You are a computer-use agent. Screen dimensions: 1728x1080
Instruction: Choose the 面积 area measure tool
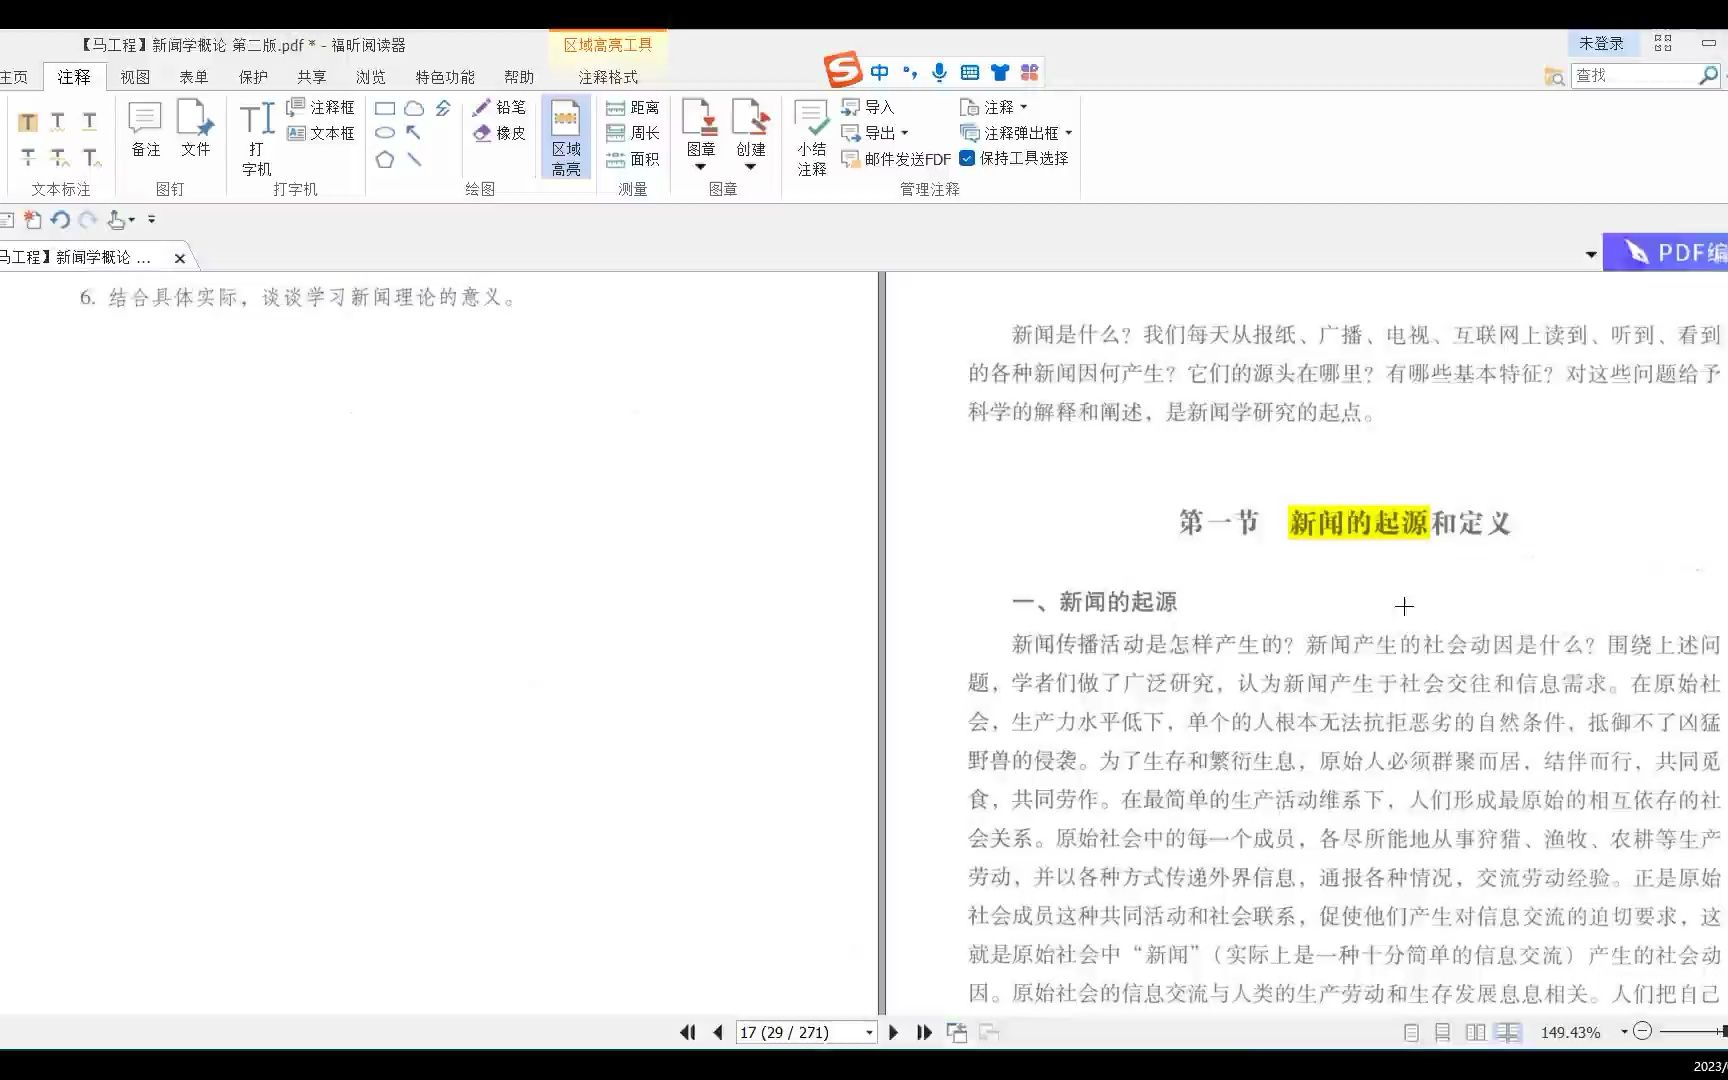coord(632,159)
